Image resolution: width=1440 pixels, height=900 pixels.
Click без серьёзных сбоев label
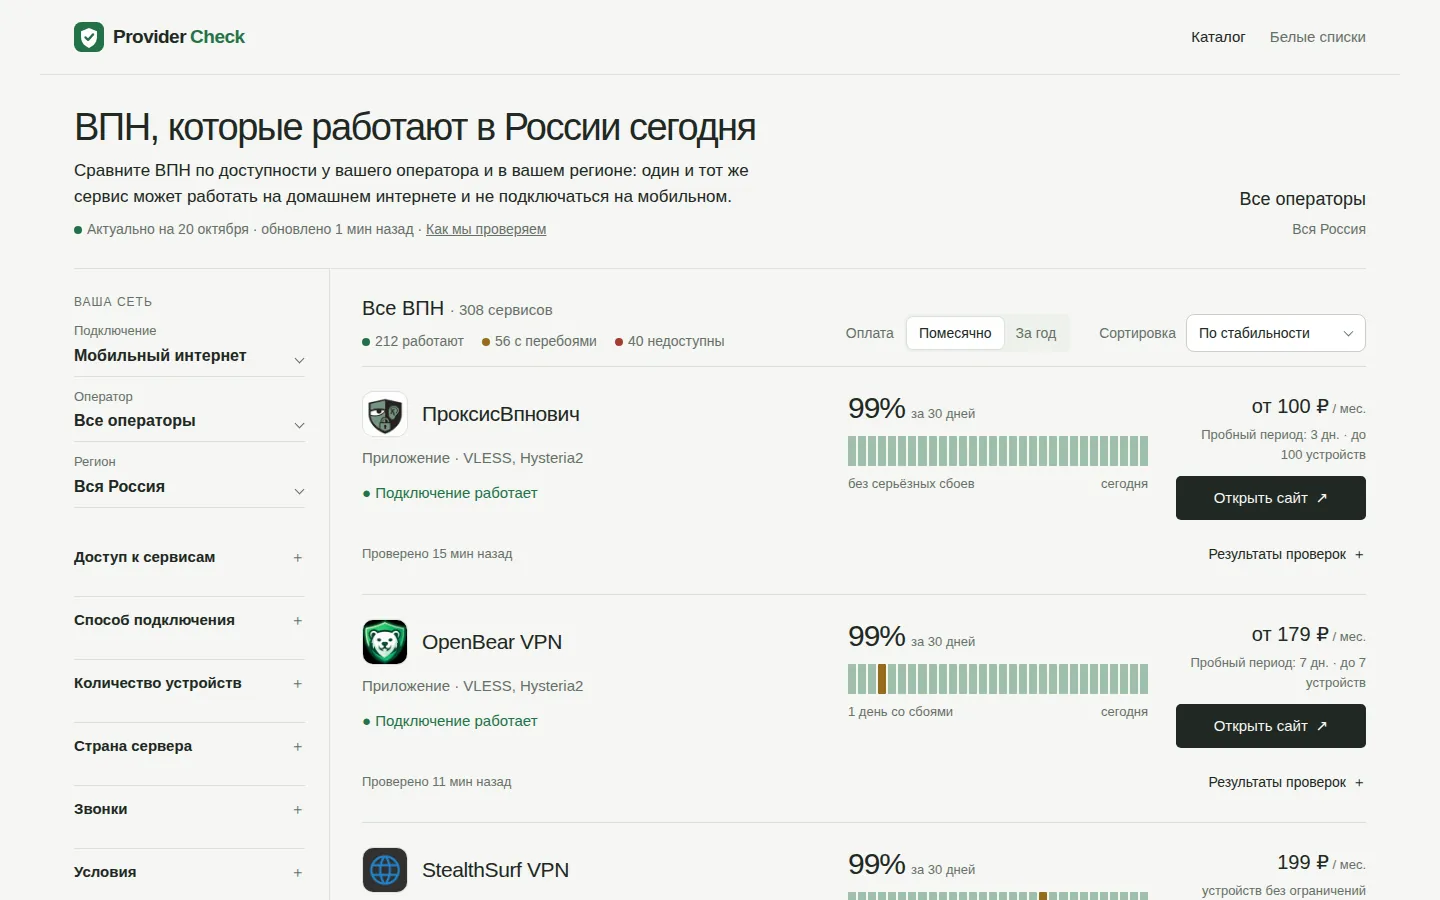point(911,484)
